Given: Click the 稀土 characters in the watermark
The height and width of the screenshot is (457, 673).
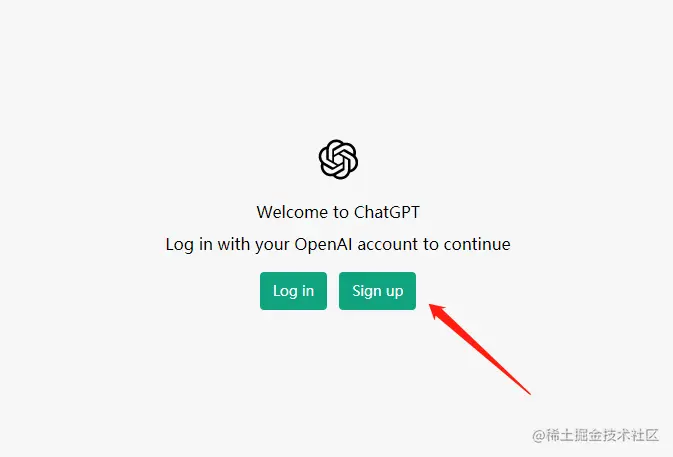Looking at the screenshot, I should pyautogui.click(x=560, y=435).
